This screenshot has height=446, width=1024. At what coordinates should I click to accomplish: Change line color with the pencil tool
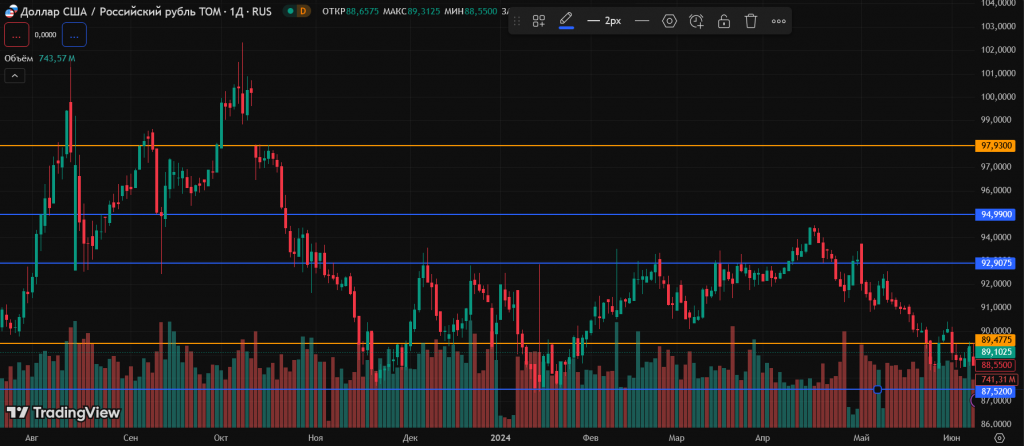(x=566, y=20)
